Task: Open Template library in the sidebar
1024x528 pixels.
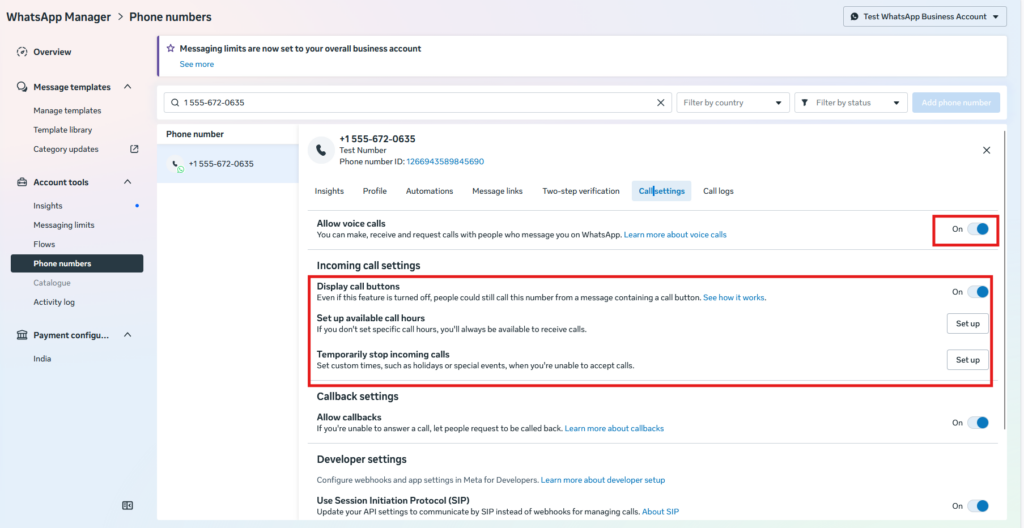Action: [x=63, y=129]
